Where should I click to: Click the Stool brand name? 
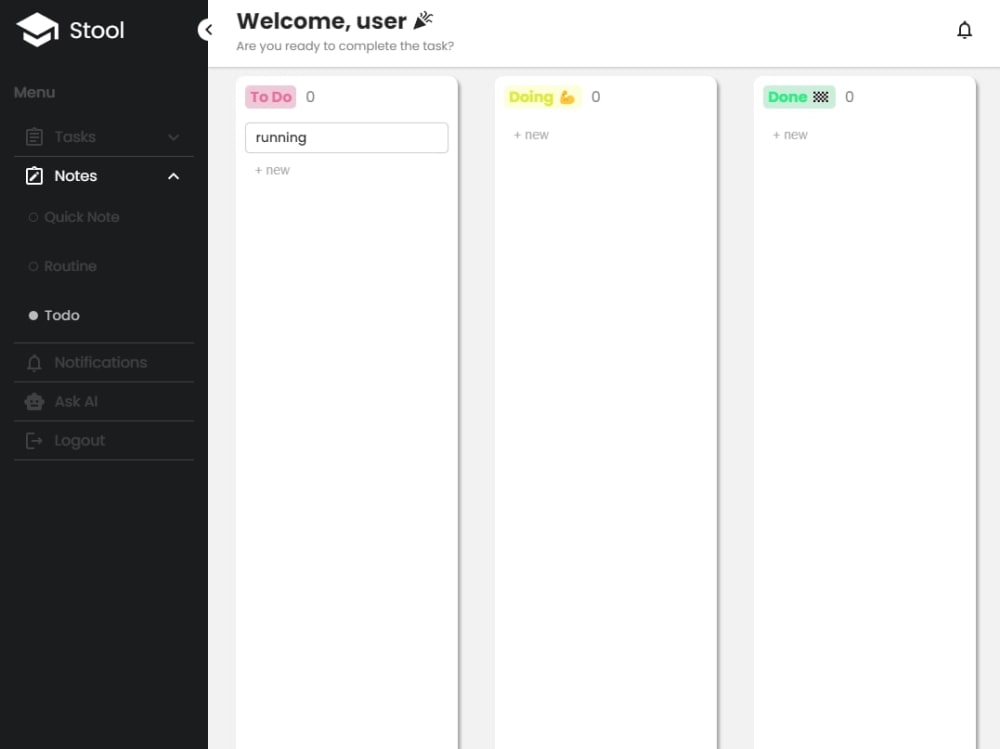click(97, 30)
